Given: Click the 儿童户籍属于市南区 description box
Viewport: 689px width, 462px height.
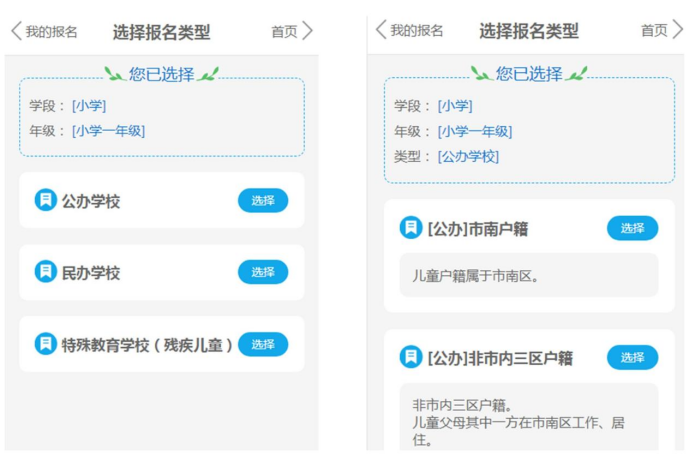Looking at the screenshot, I should [x=529, y=275].
